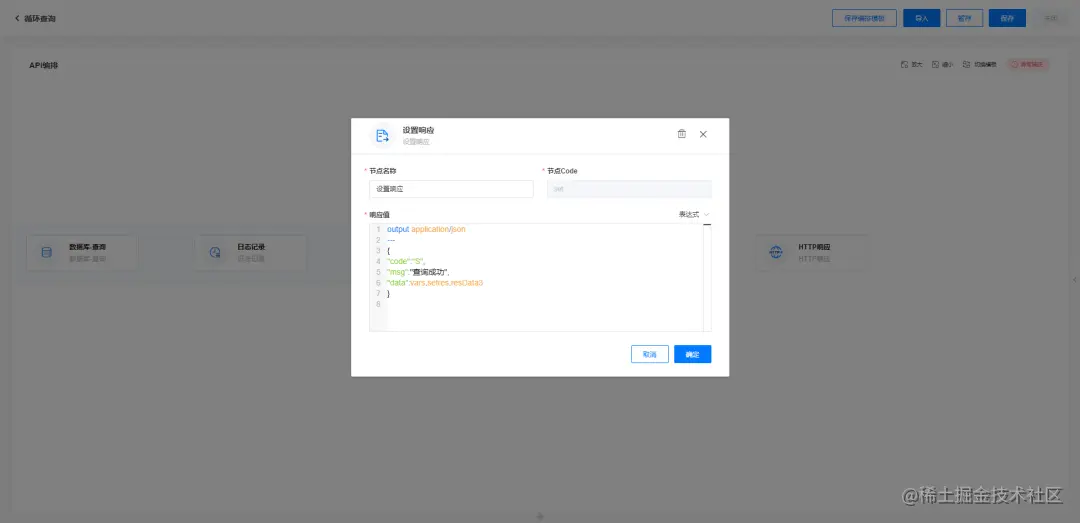Image resolution: width=1080 pixels, height=523 pixels.
Task: Delete the node with the trash icon
Action: [x=681, y=134]
